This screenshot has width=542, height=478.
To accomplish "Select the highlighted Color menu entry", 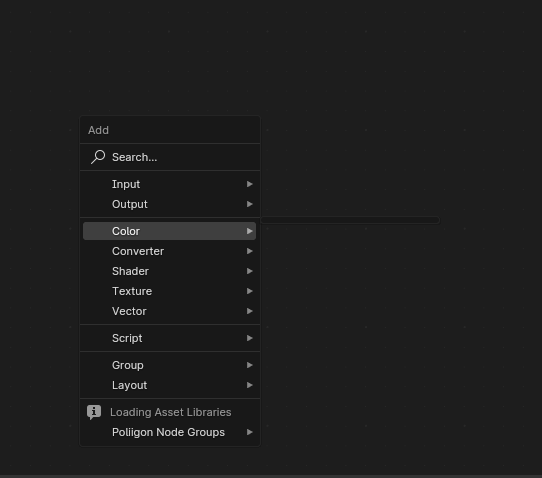I will (x=169, y=231).
